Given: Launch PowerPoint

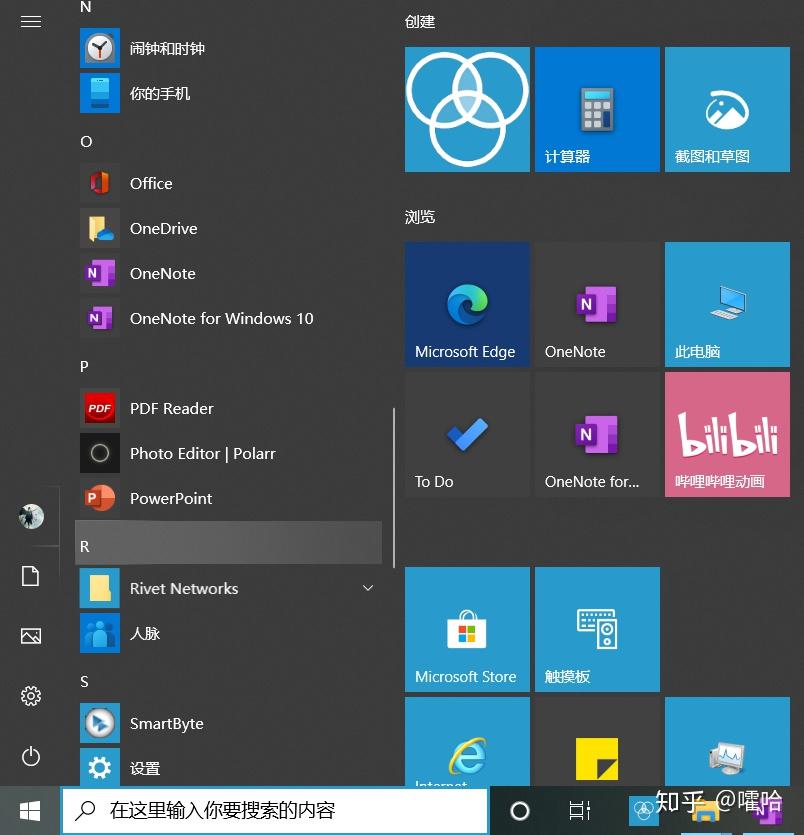Looking at the screenshot, I should pos(229,498).
